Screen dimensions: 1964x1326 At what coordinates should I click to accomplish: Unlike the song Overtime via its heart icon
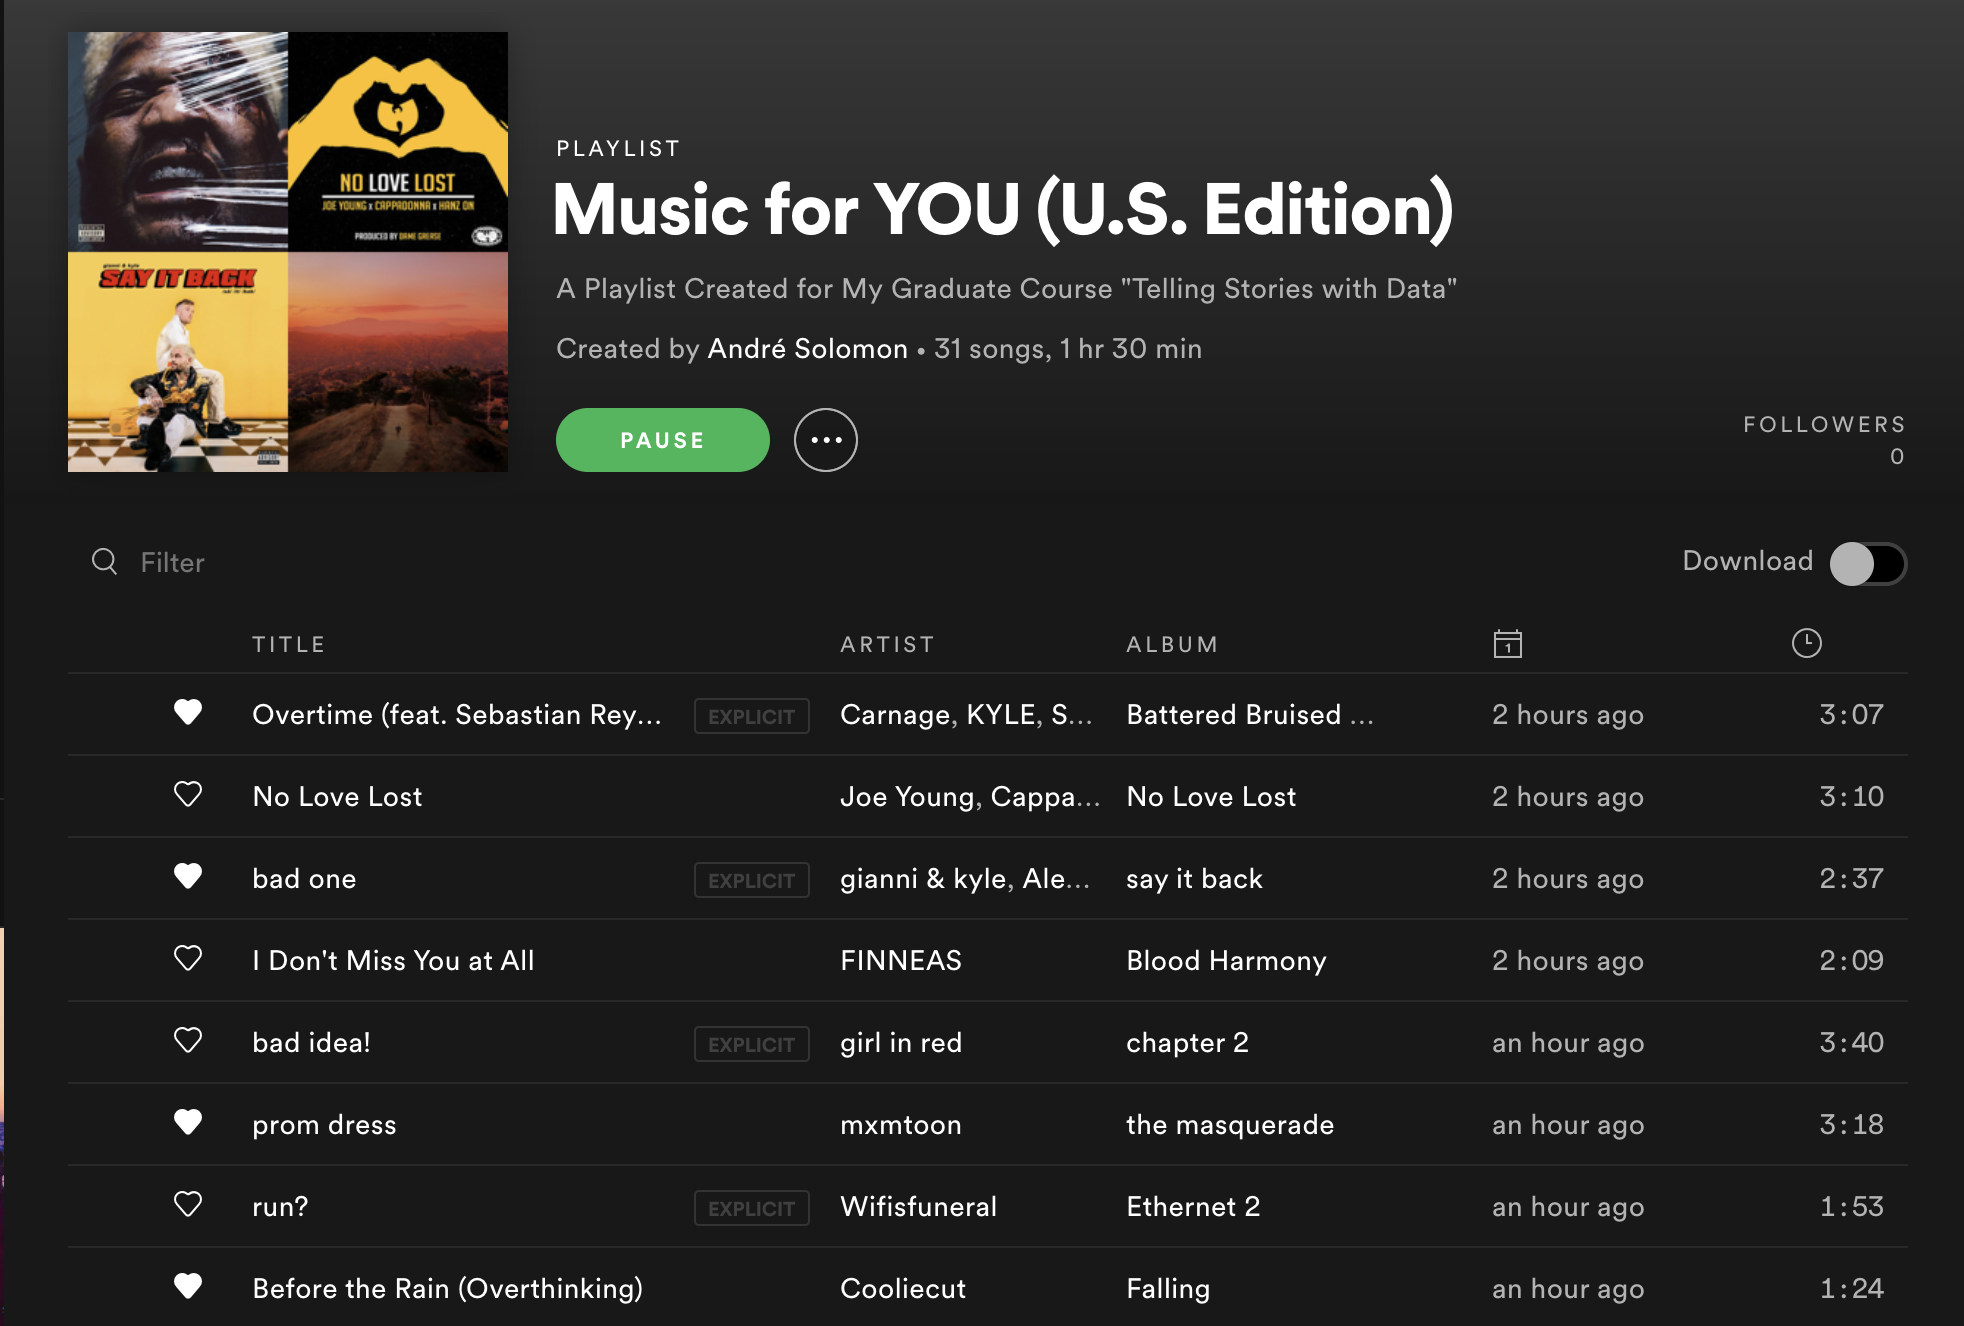(188, 712)
